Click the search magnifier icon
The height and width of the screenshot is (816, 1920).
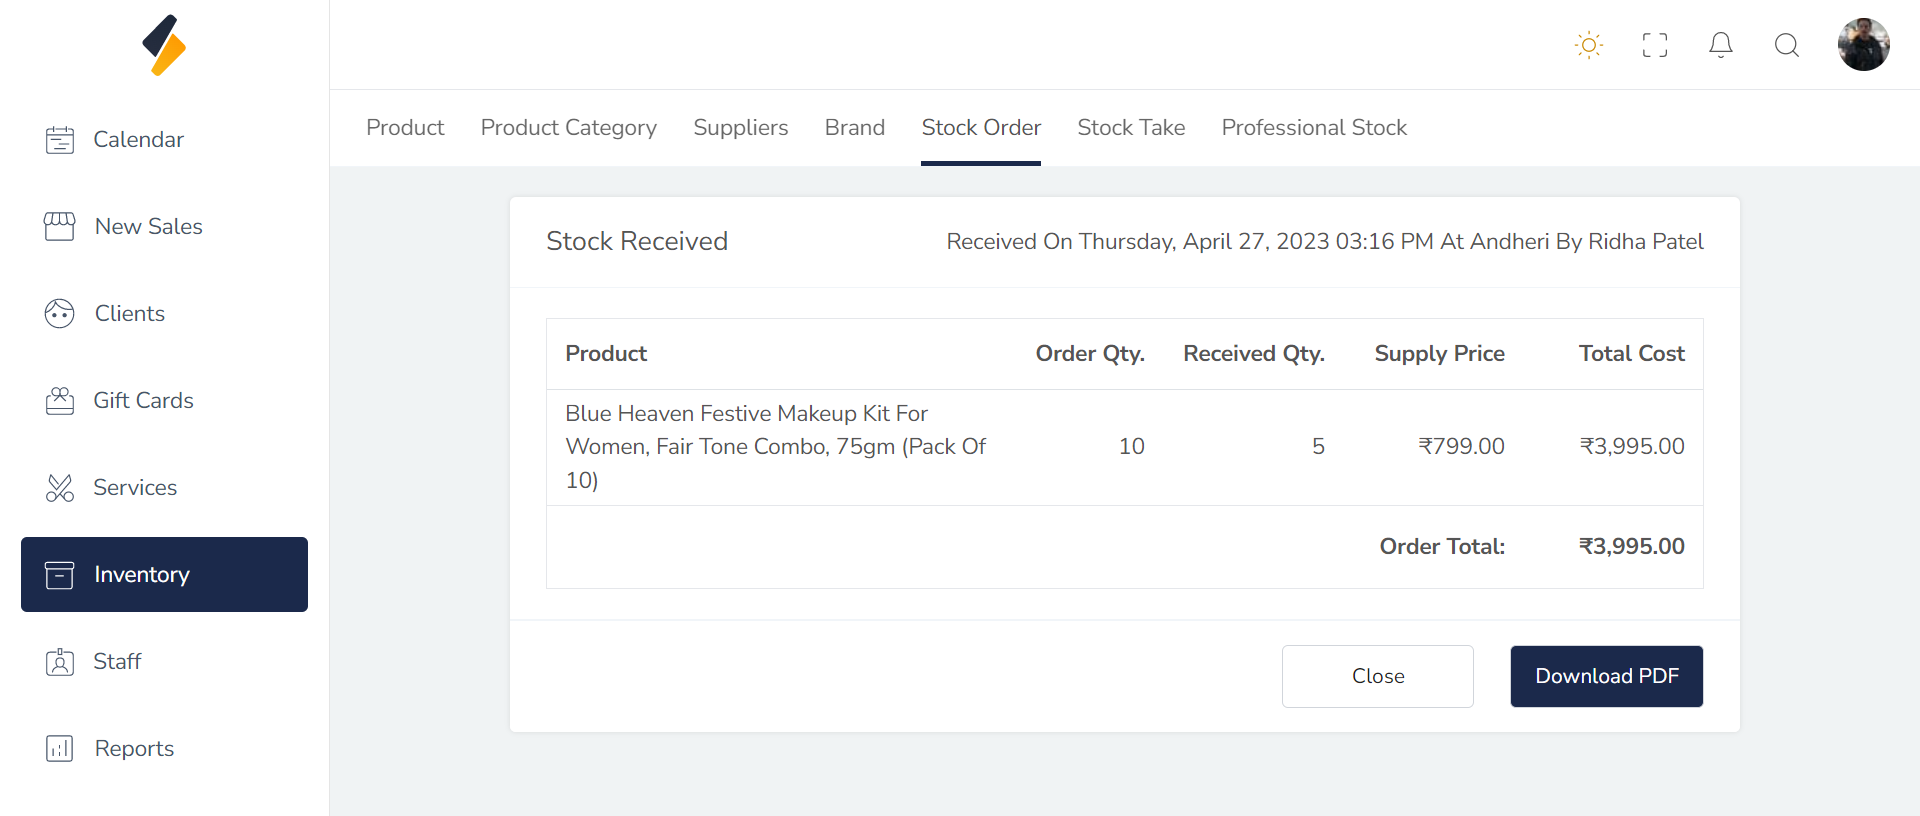tap(1786, 45)
